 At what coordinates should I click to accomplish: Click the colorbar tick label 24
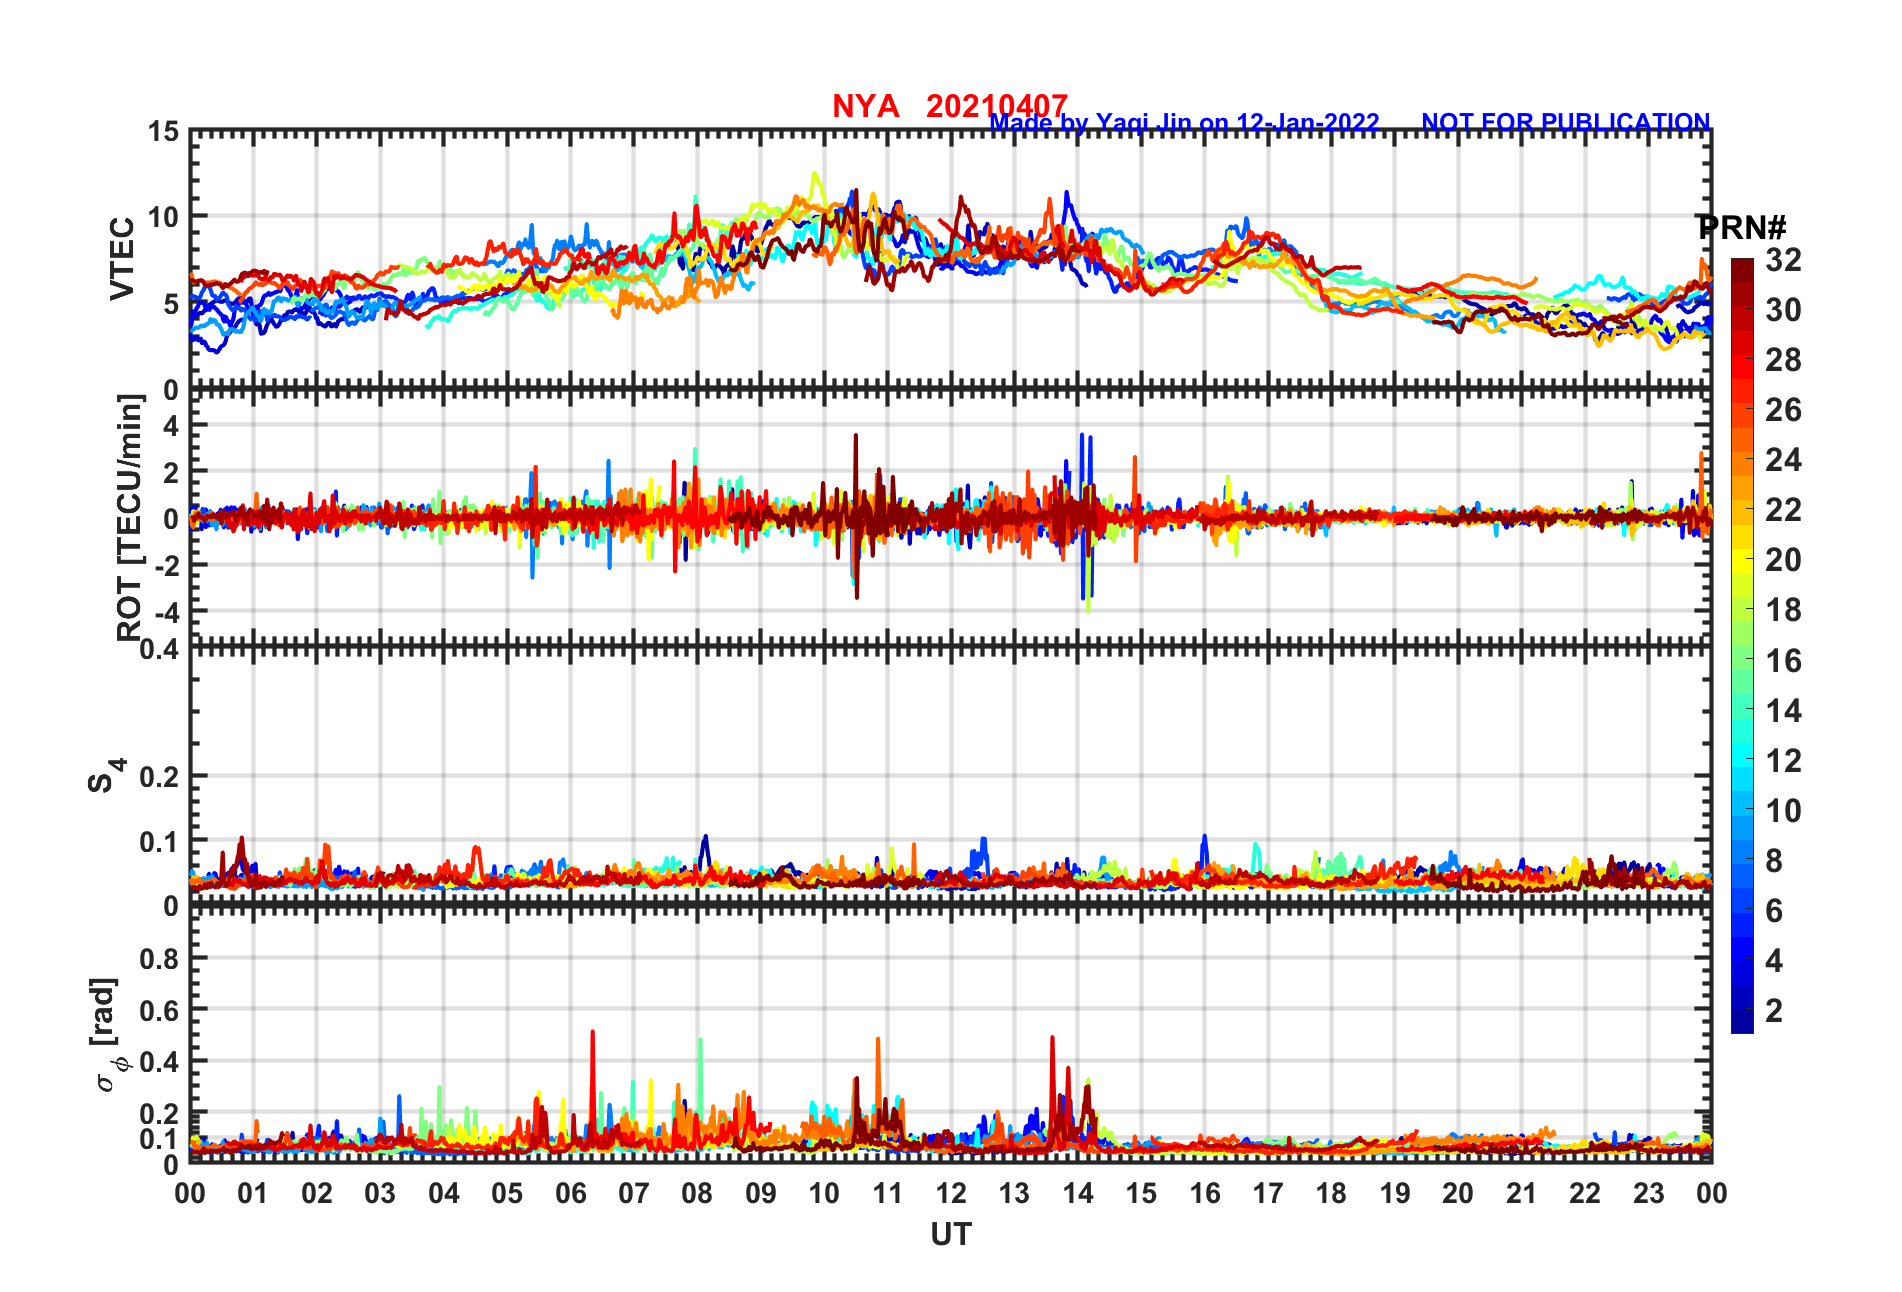pyautogui.click(x=1783, y=460)
